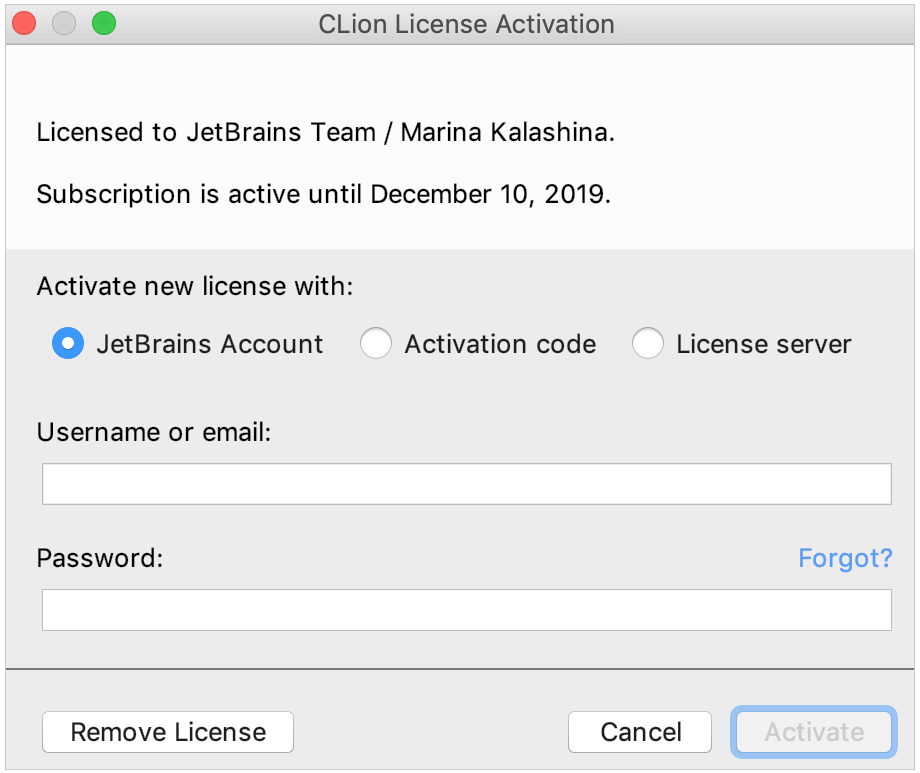The width and height of the screenshot is (920, 773).
Task: Click the gray minimize window button
Action: pyautogui.click(x=64, y=23)
